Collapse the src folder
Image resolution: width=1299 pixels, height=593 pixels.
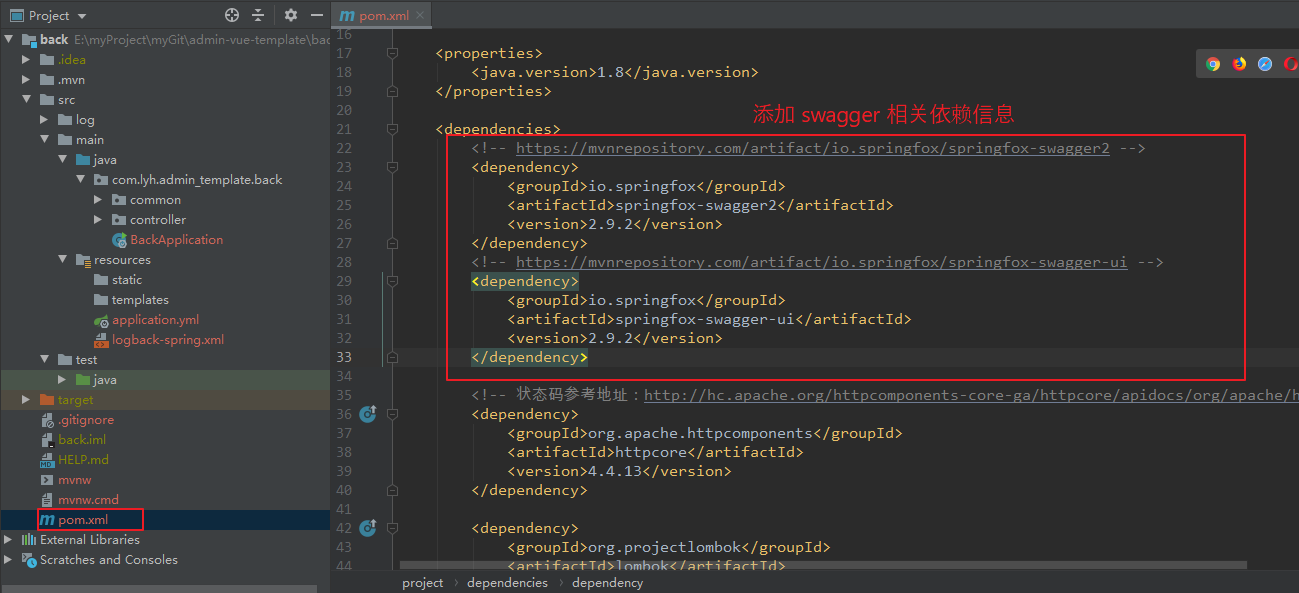[x=27, y=100]
